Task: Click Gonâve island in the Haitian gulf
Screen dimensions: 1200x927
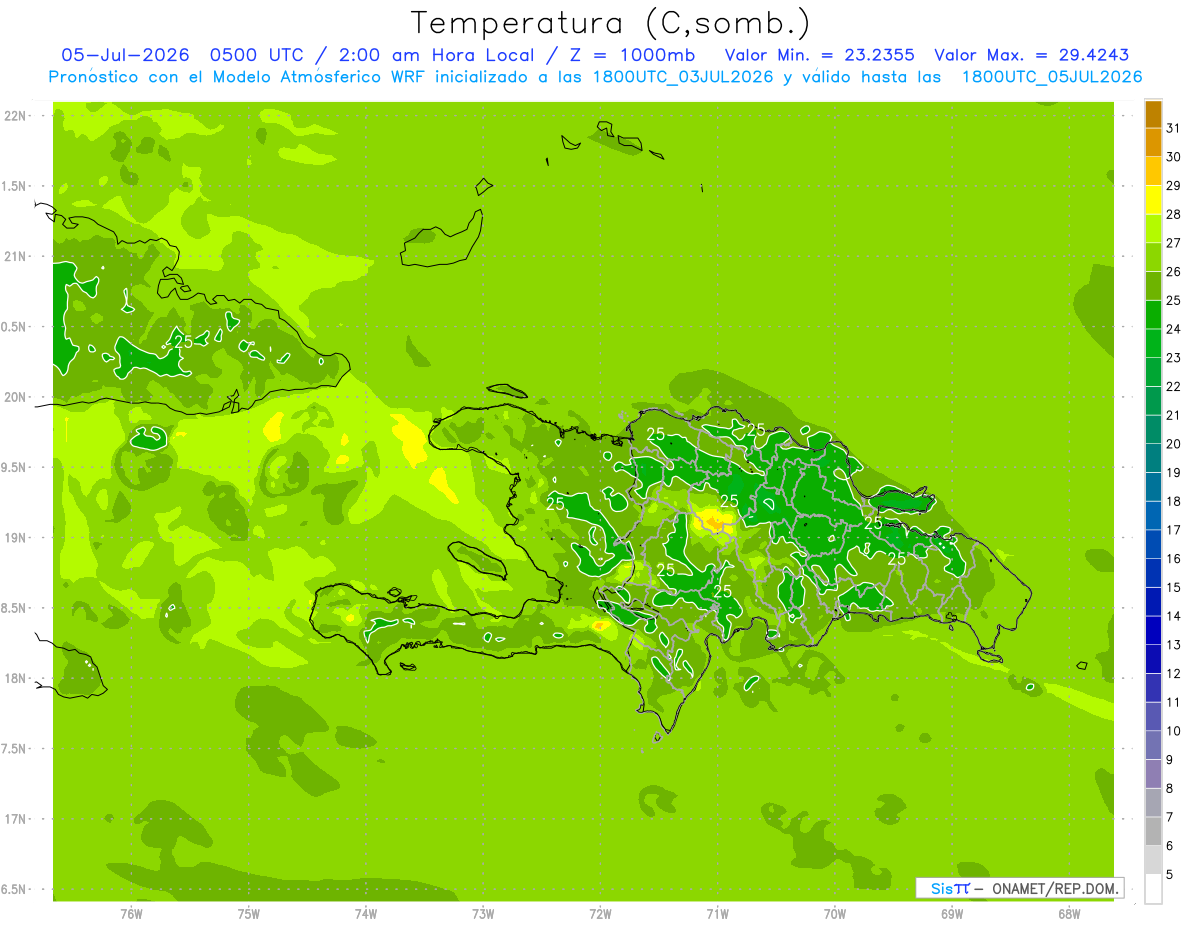Action: [x=475, y=559]
